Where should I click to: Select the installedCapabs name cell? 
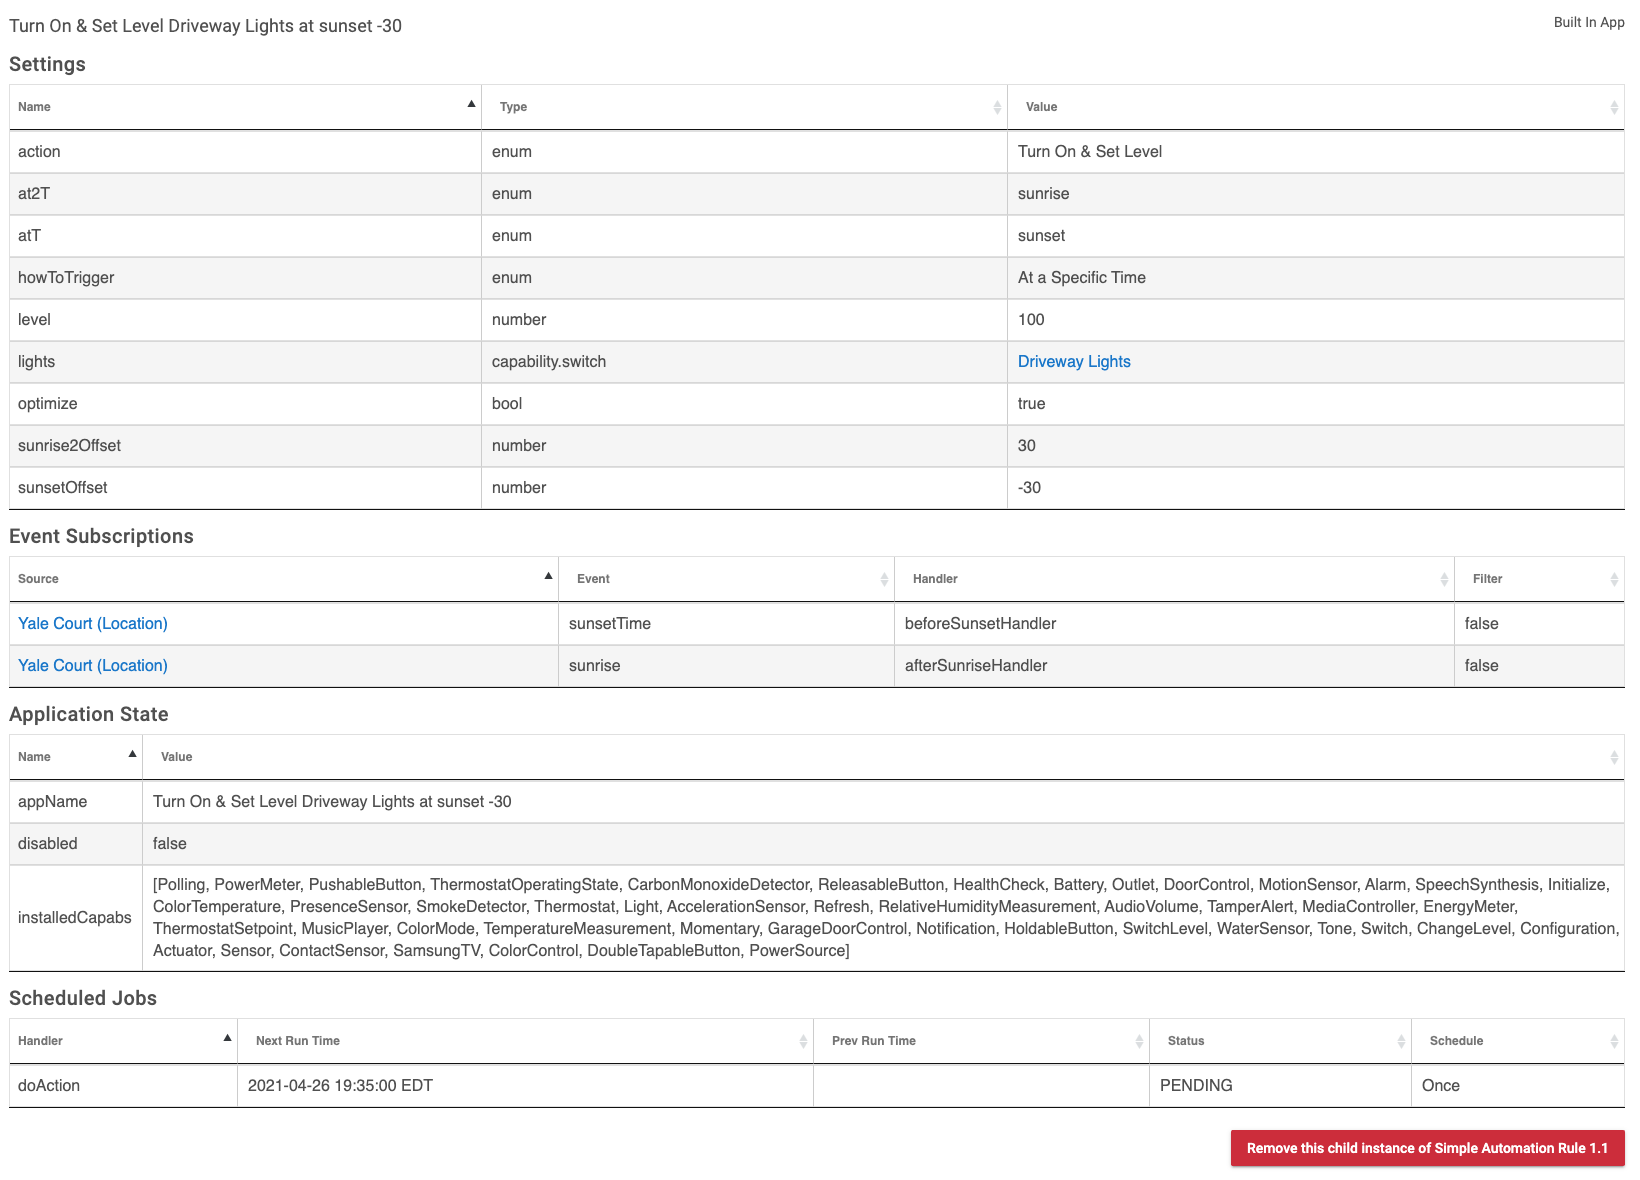point(76,918)
